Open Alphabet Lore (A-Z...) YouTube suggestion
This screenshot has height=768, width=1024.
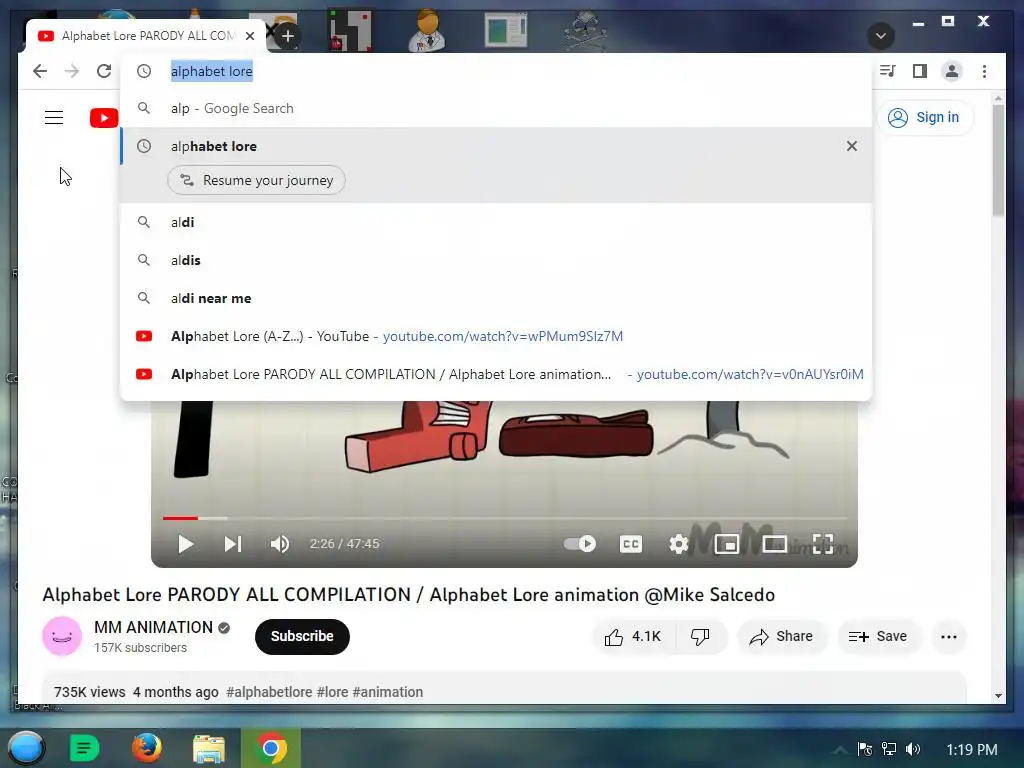pos(496,336)
